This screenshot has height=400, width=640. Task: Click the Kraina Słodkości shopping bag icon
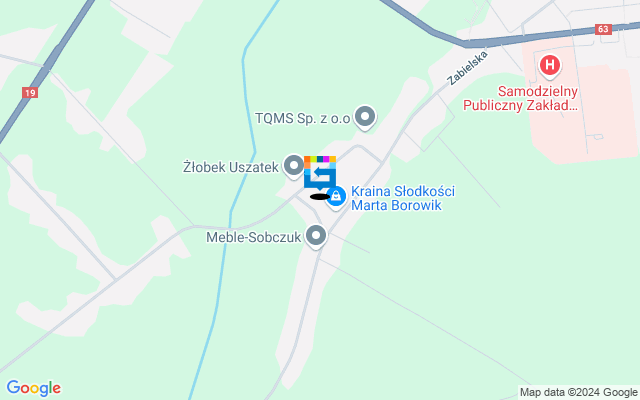click(336, 197)
